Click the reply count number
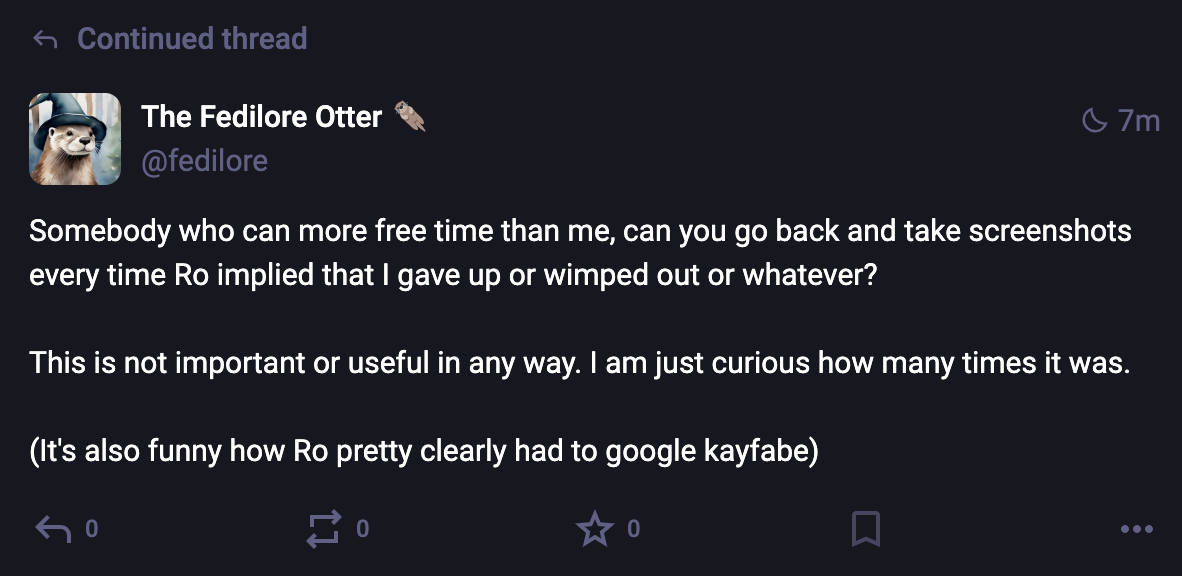 [91, 528]
